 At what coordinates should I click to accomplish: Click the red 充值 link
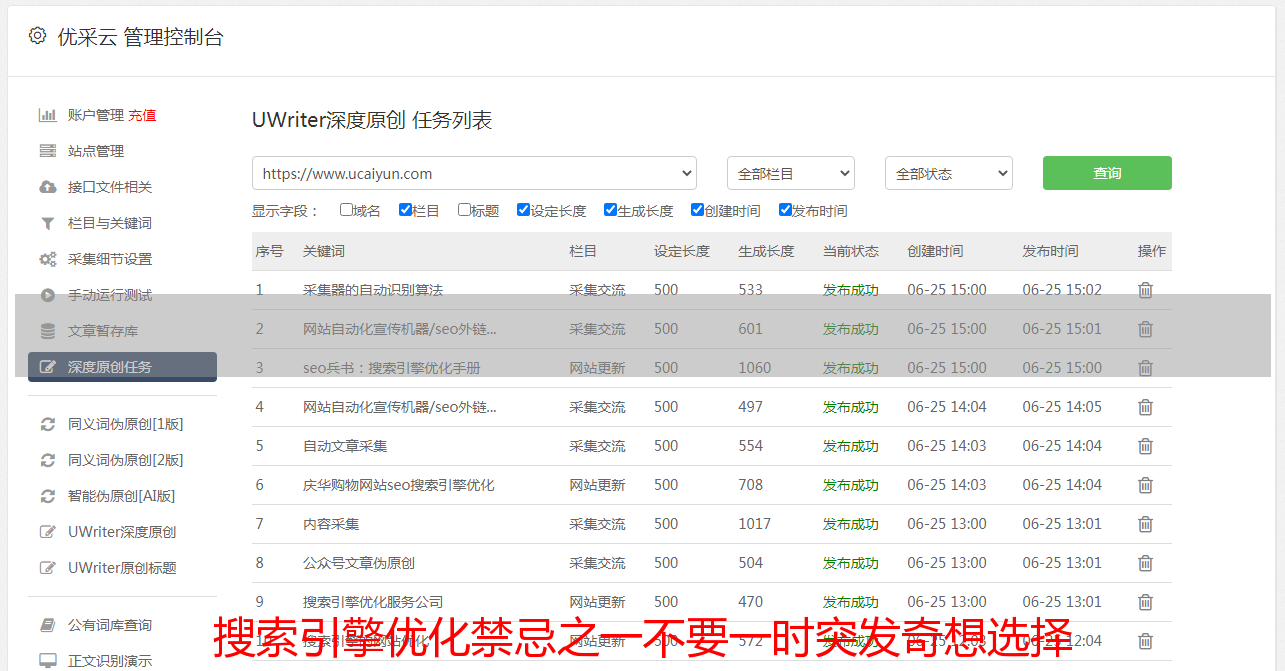point(142,115)
